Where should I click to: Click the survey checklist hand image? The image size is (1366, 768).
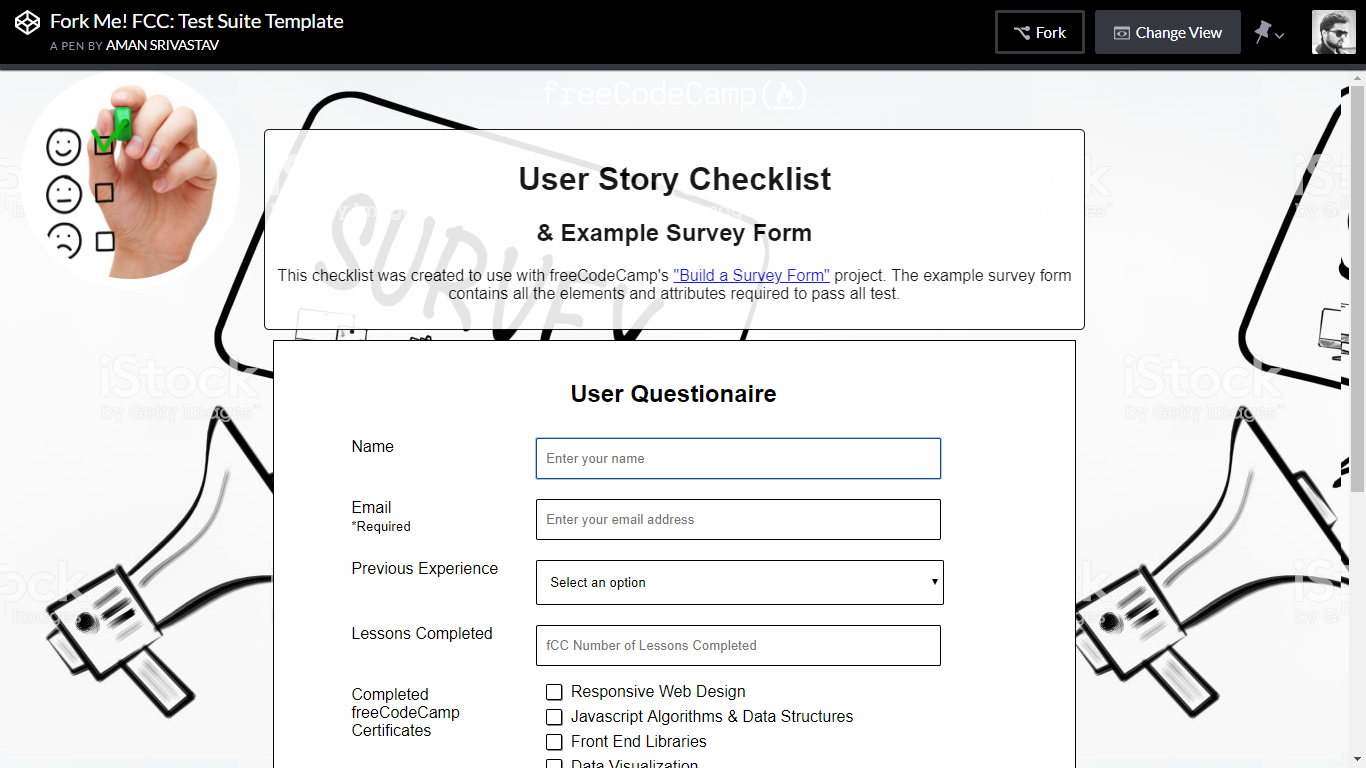(x=129, y=180)
